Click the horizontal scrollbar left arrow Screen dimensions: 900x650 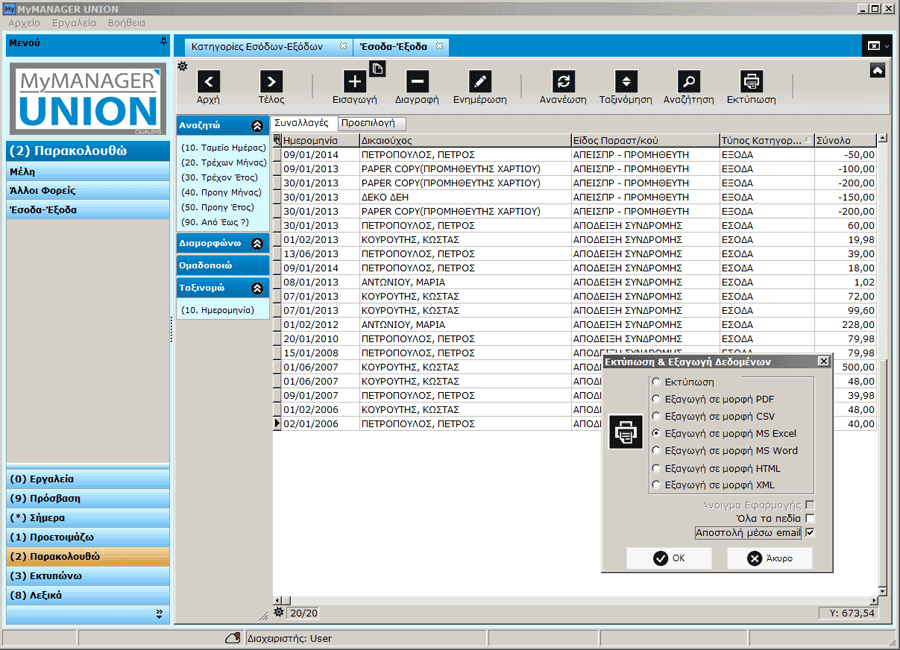278,601
